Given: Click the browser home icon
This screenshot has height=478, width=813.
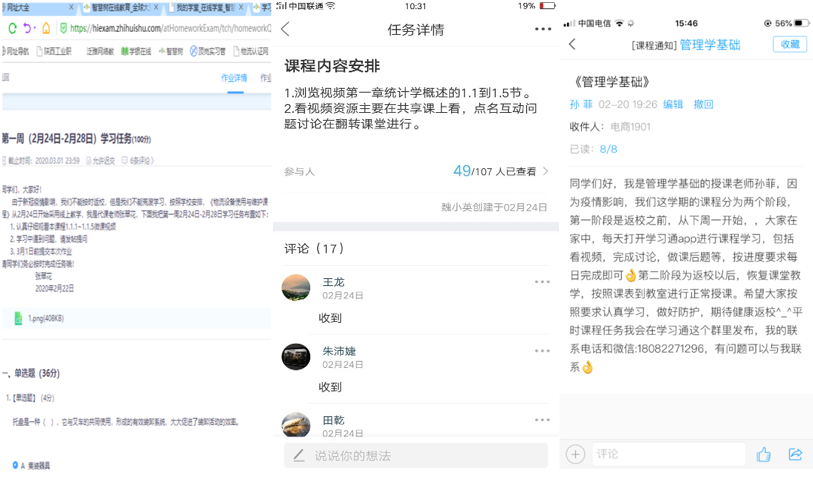Looking at the screenshot, I should point(46,28).
